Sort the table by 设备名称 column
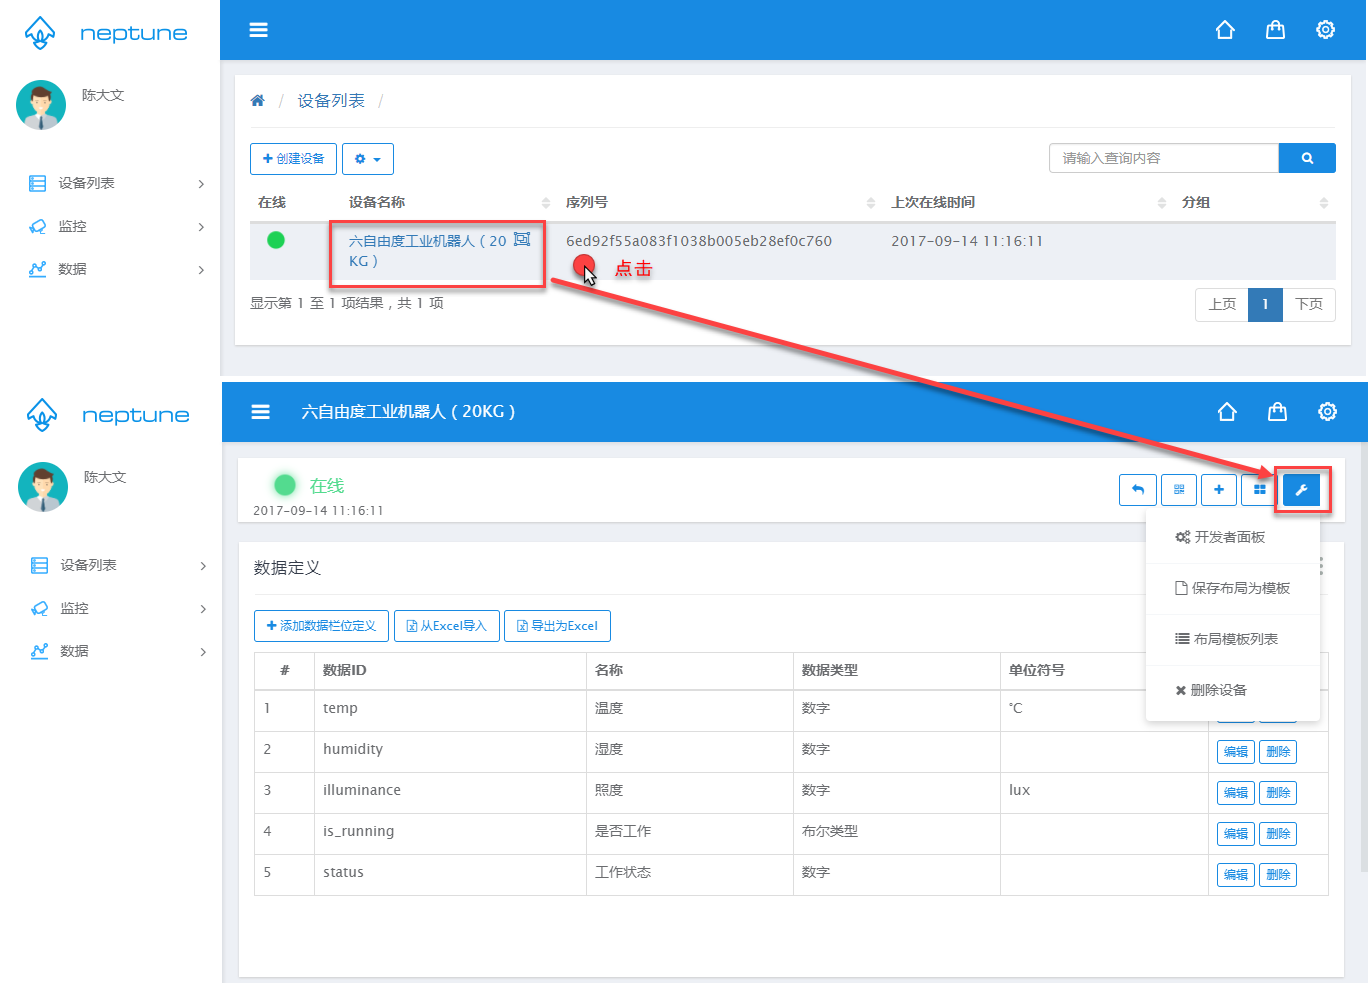This screenshot has height=983, width=1368. click(545, 203)
